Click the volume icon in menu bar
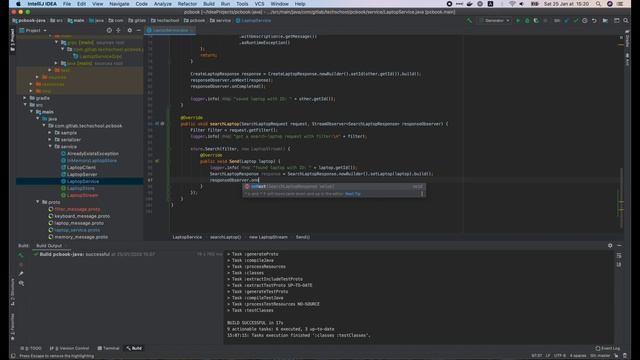Viewport: 640px width, 360px height. (522, 4)
